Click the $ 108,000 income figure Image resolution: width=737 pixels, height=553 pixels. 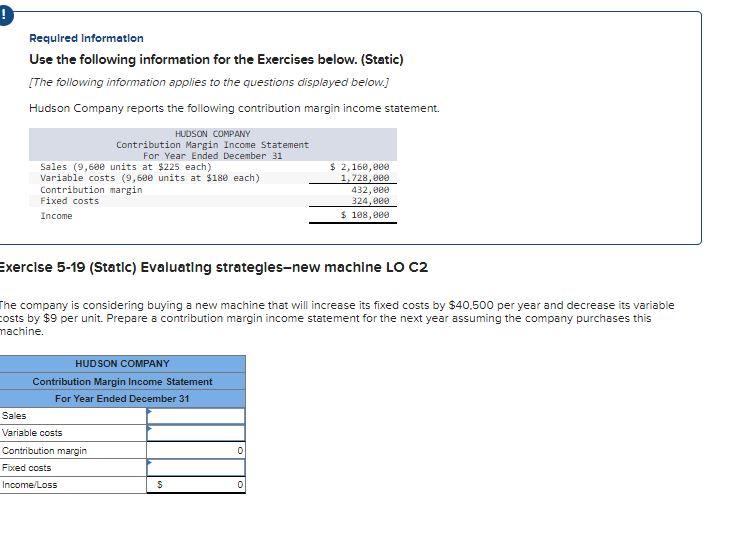click(x=365, y=215)
